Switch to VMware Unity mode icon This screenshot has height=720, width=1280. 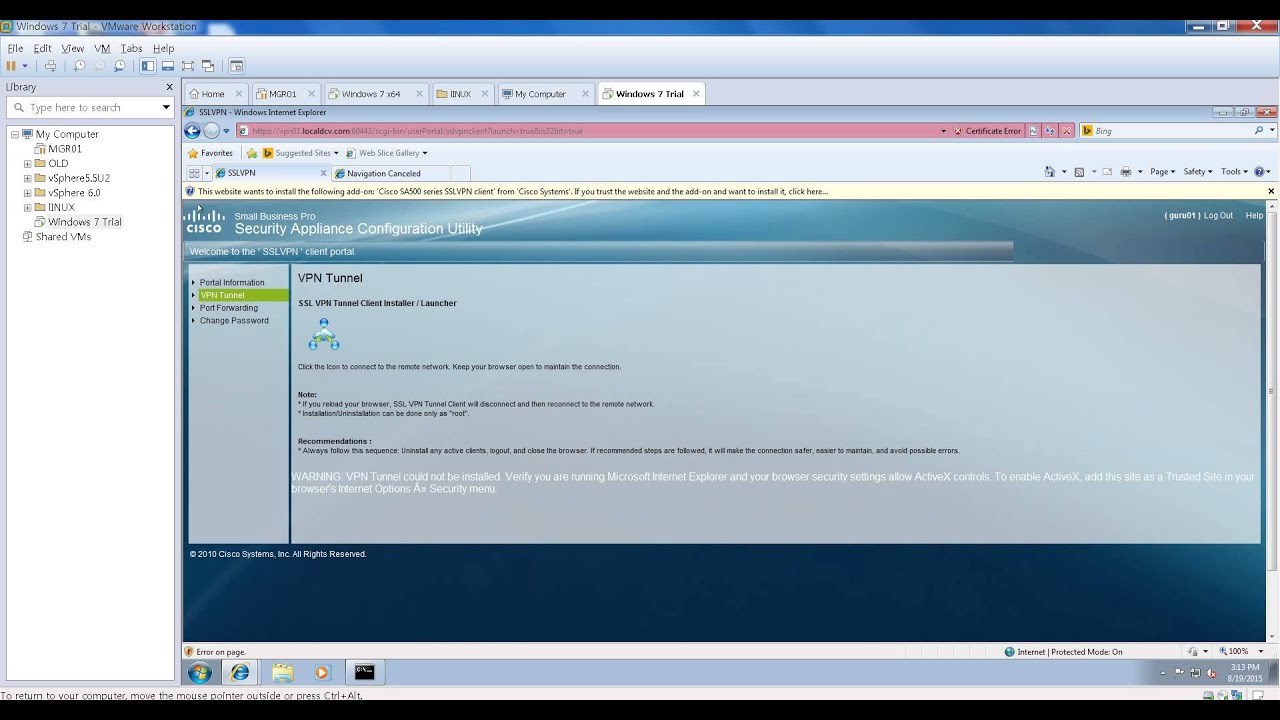pos(208,66)
